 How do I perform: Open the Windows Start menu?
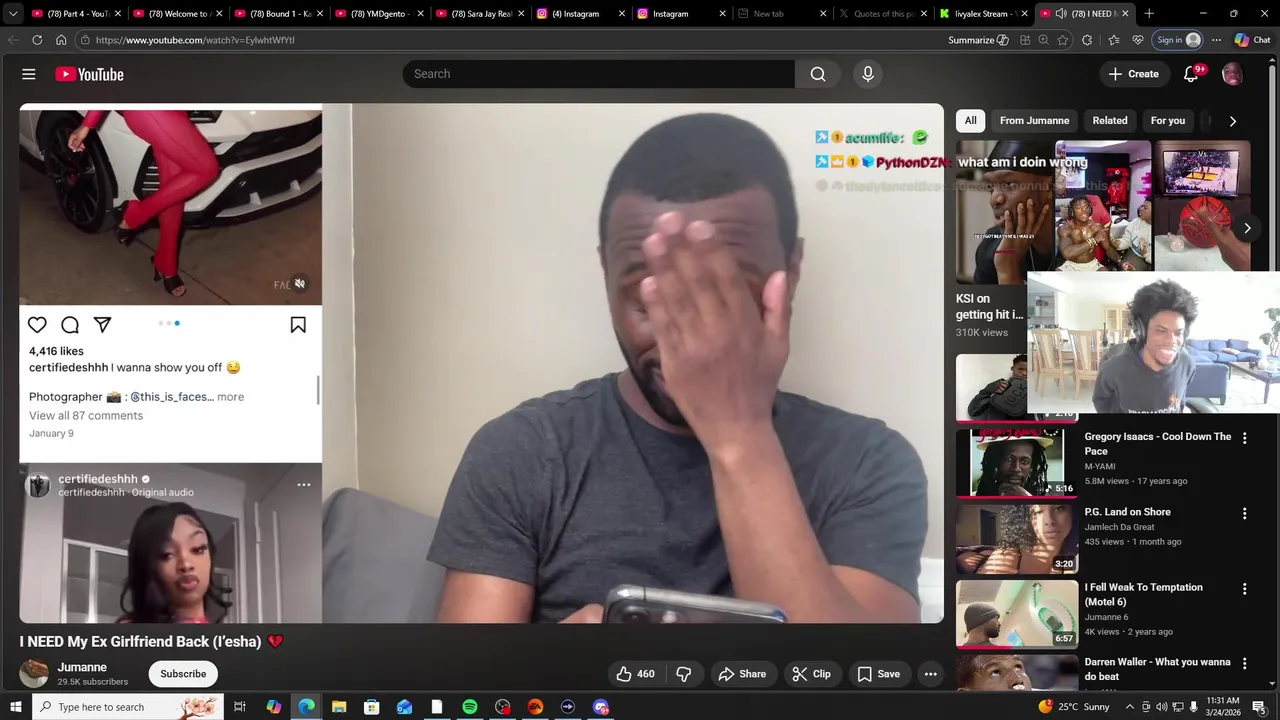coord(15,707)
